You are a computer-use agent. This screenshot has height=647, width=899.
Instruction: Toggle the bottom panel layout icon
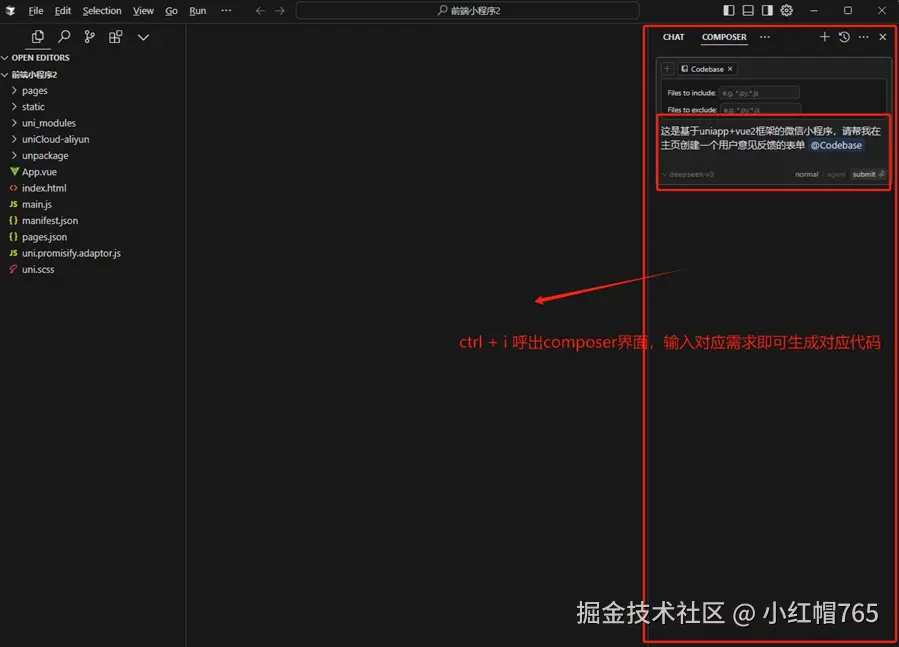(x=748, y=10)
